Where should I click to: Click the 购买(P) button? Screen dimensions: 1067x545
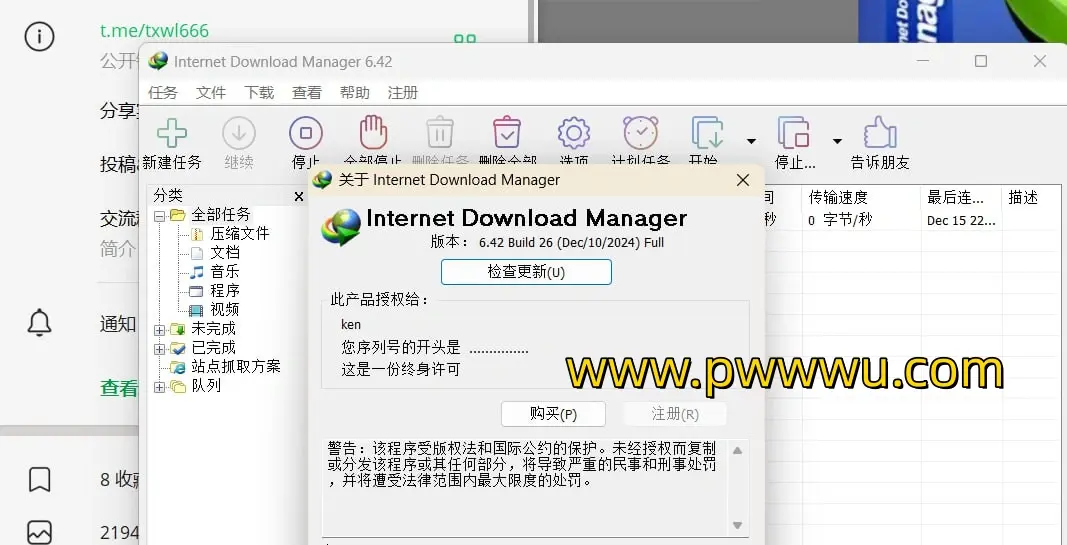coord(553,414)
